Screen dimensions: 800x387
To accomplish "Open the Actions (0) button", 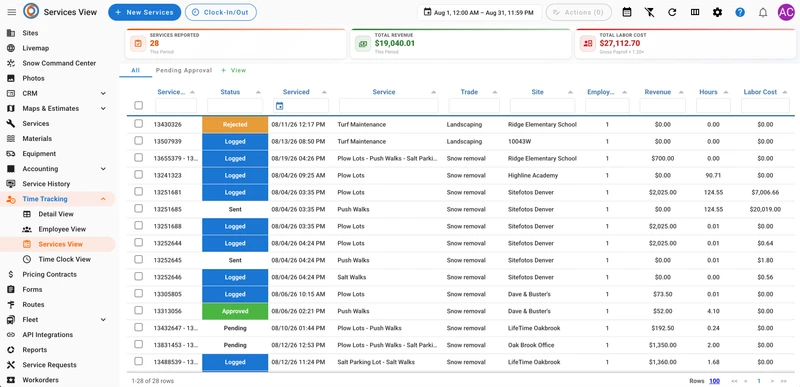I will [x=579, y=12].
